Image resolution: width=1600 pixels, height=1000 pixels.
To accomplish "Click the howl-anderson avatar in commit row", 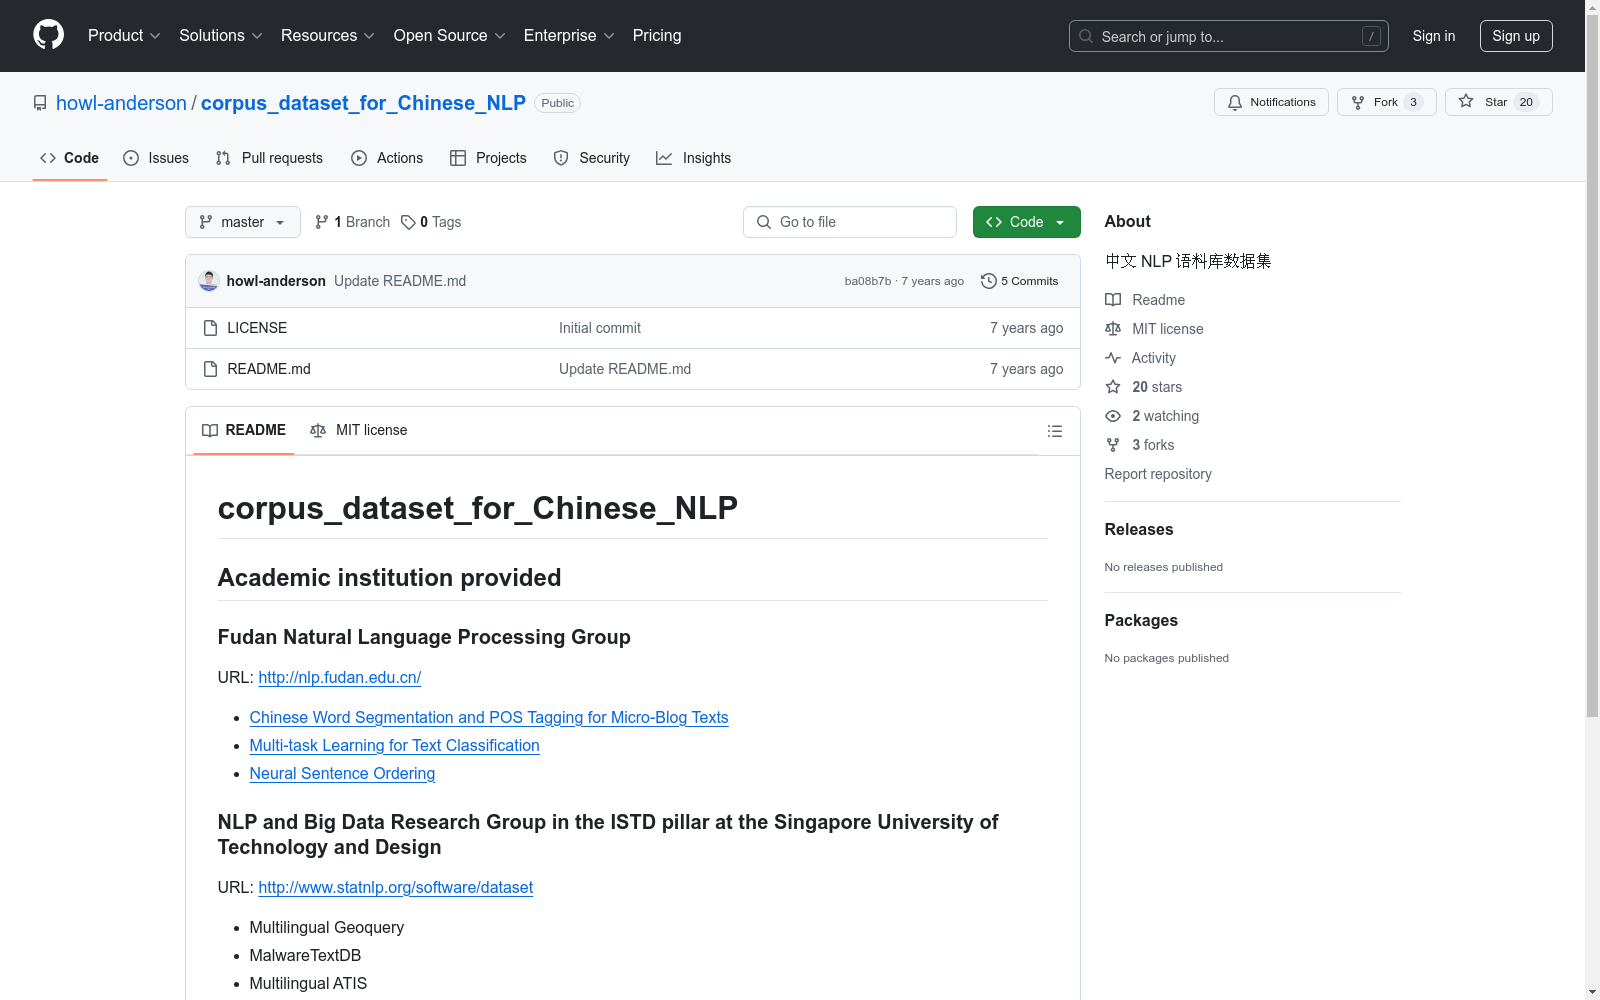I will pos(209,281).
